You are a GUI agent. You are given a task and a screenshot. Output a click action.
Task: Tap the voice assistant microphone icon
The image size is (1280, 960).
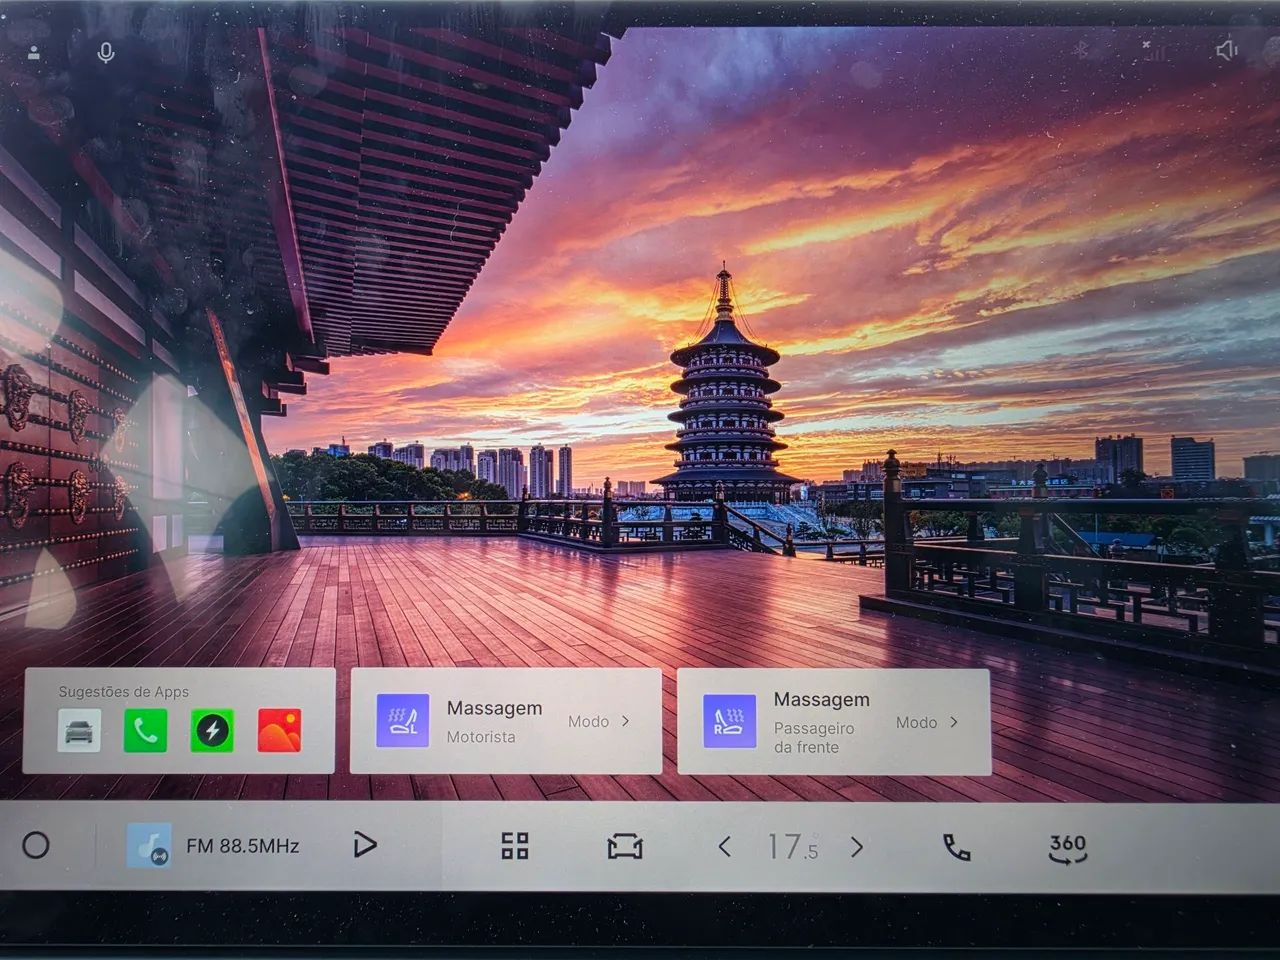point(105,54)
